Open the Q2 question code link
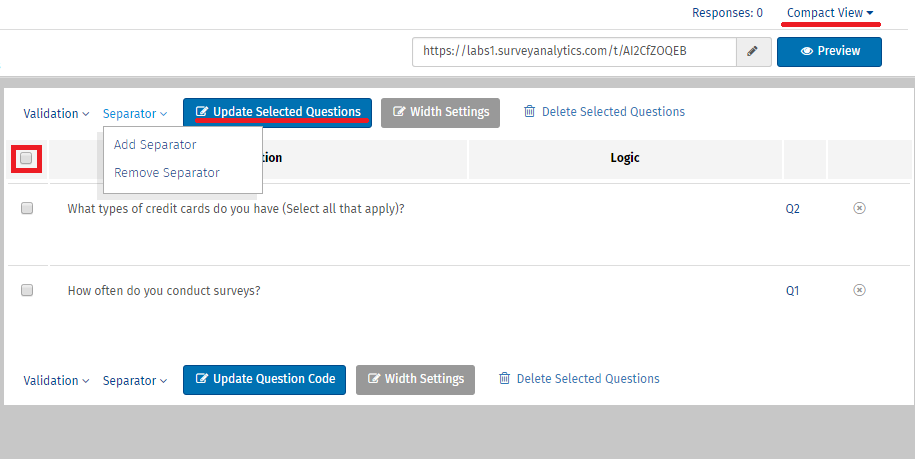Image resolution: width=915 pixels, height=459 pixels. [792, 209]
